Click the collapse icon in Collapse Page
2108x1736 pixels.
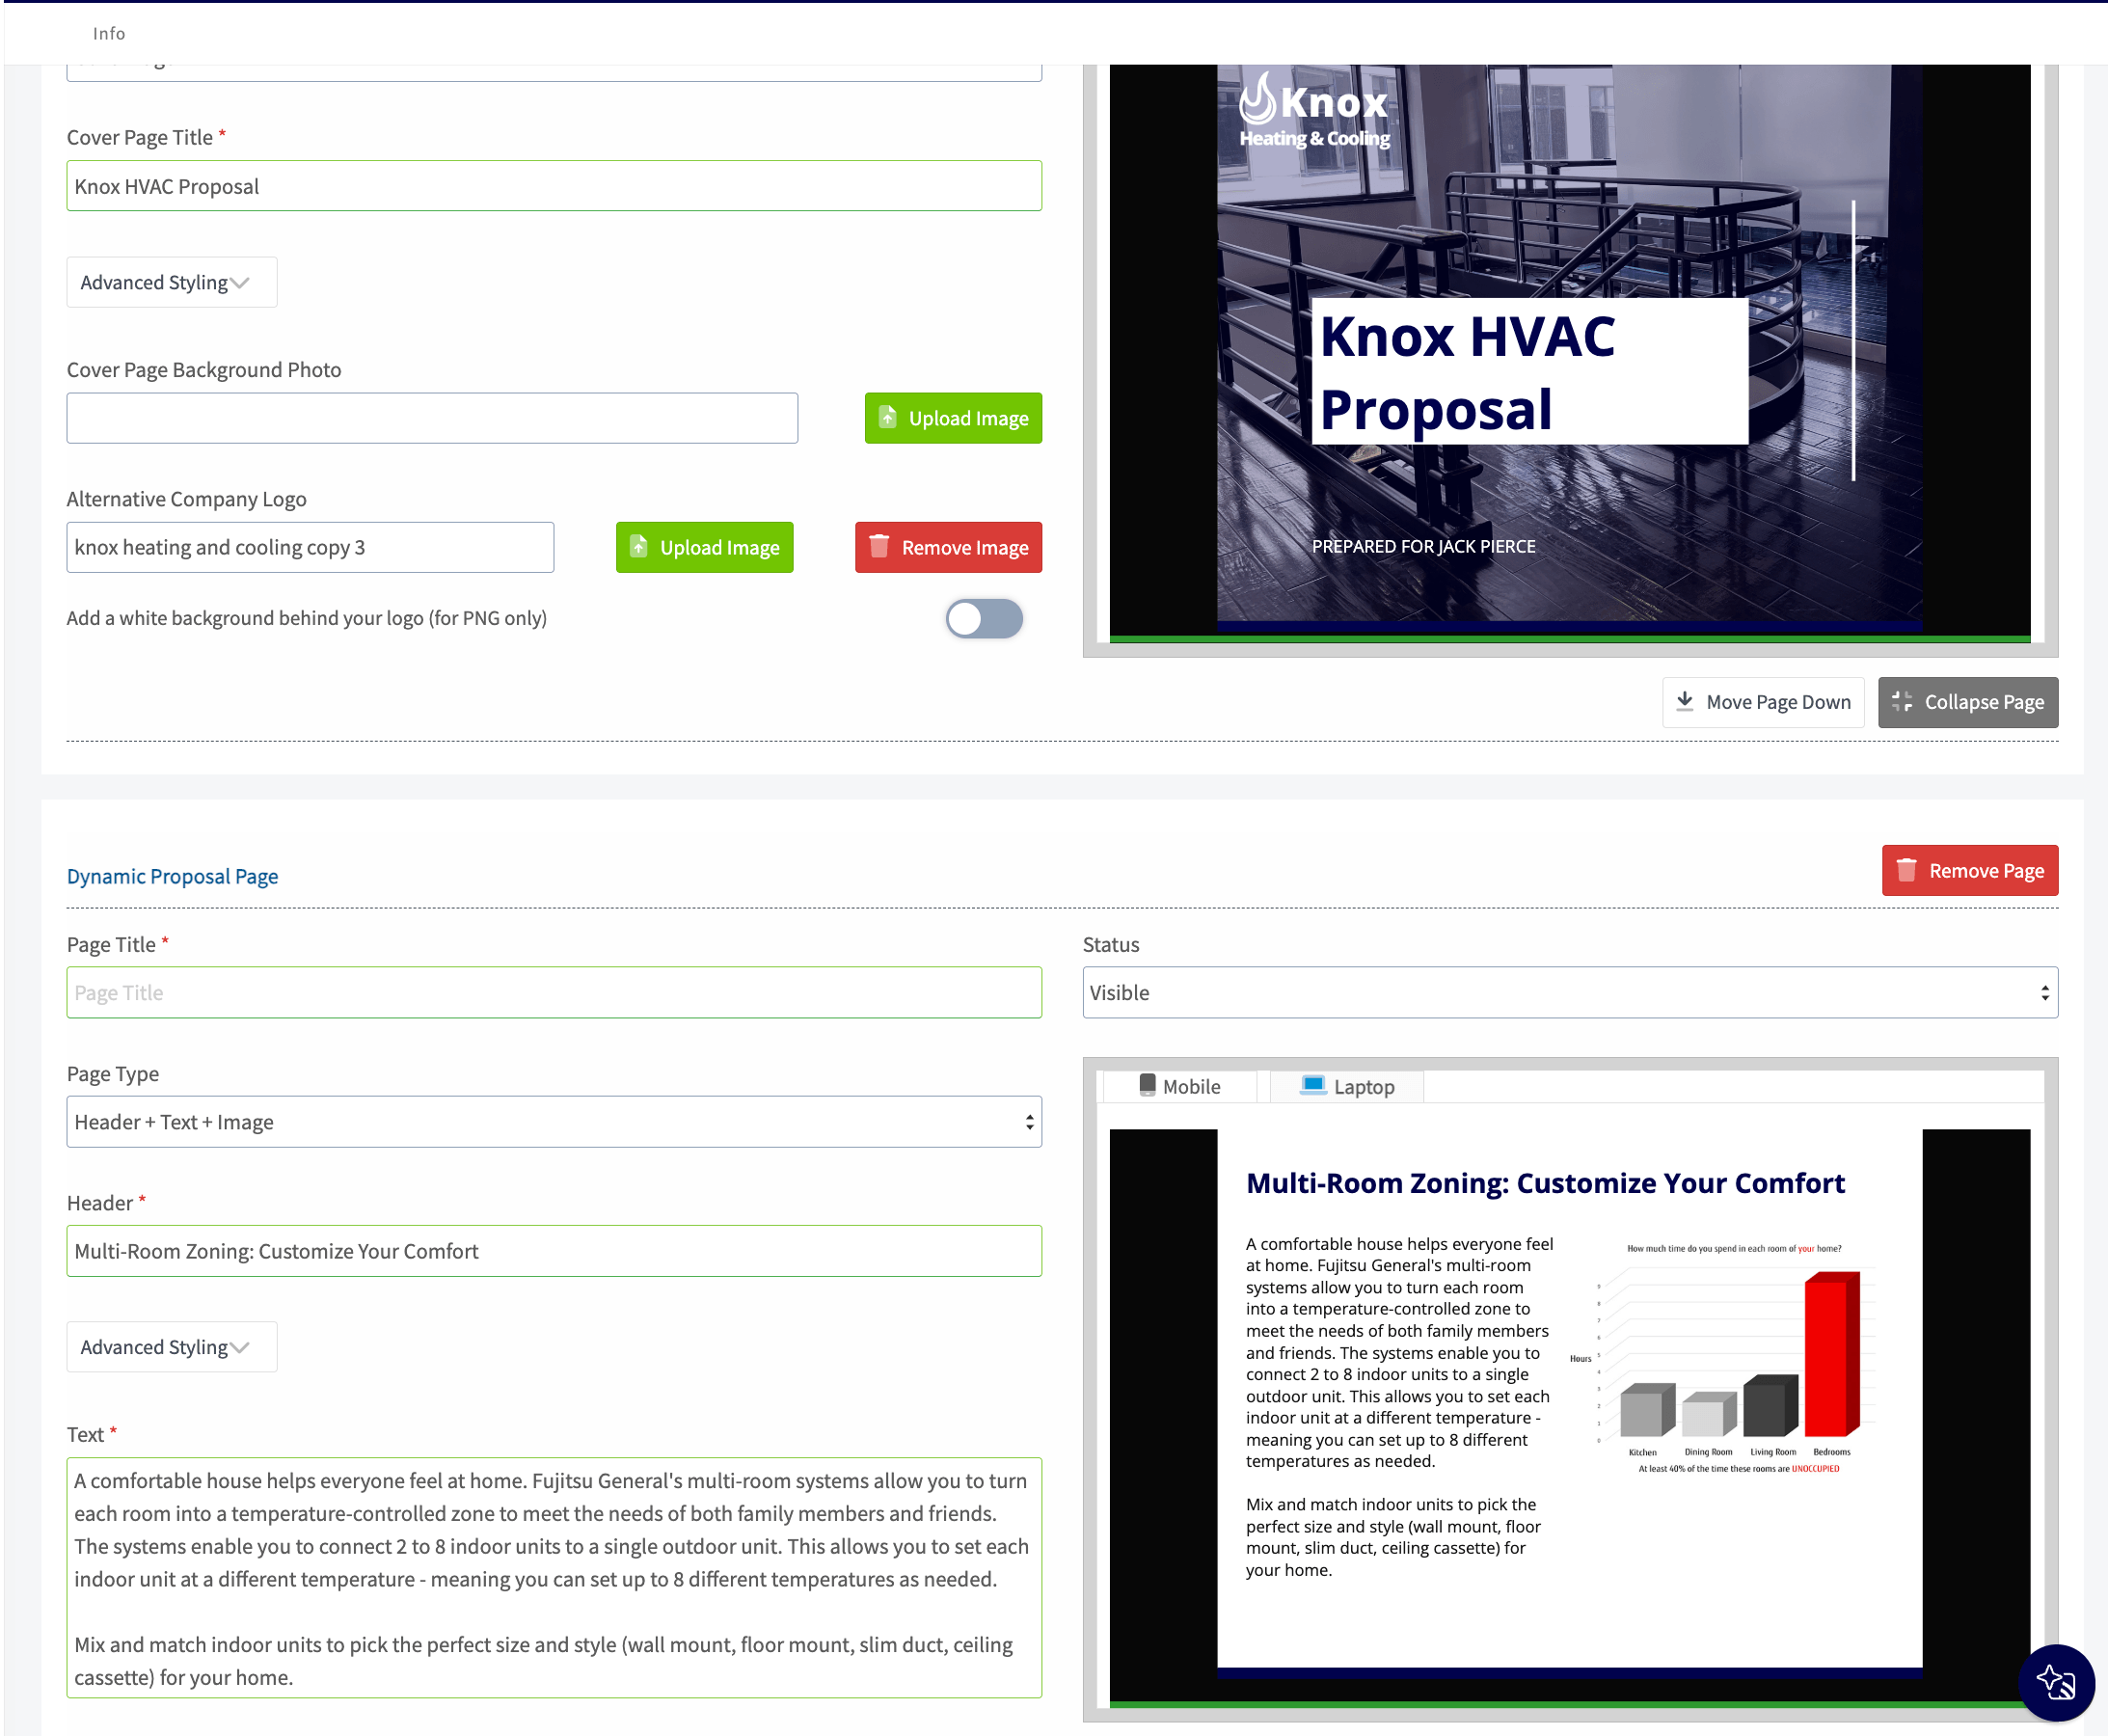coord(1902,701)
